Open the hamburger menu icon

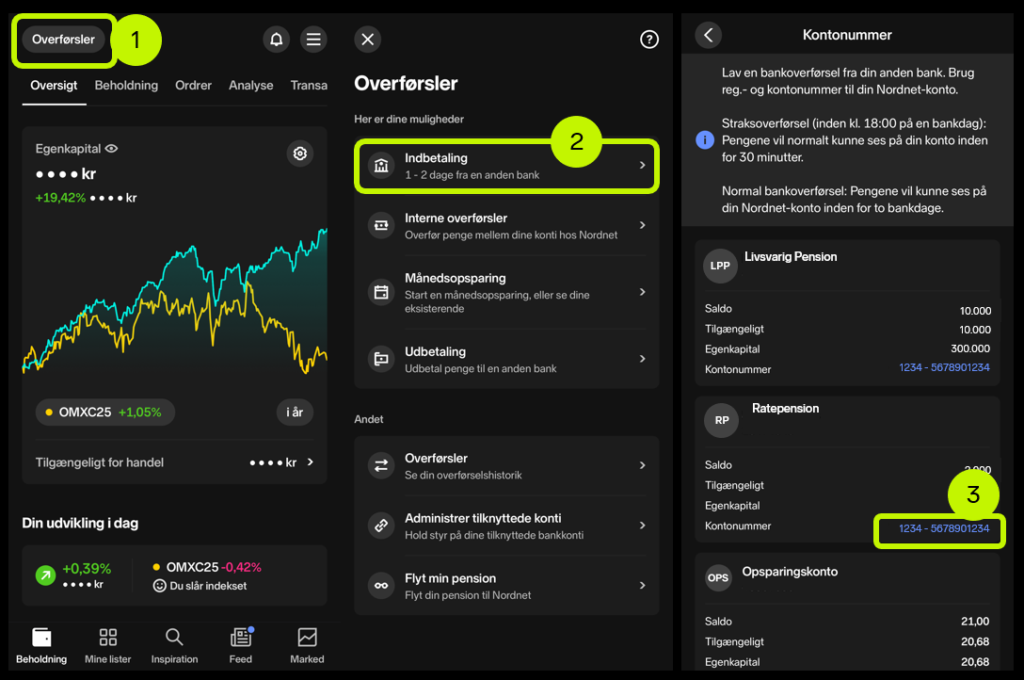[x=313, y=40]
